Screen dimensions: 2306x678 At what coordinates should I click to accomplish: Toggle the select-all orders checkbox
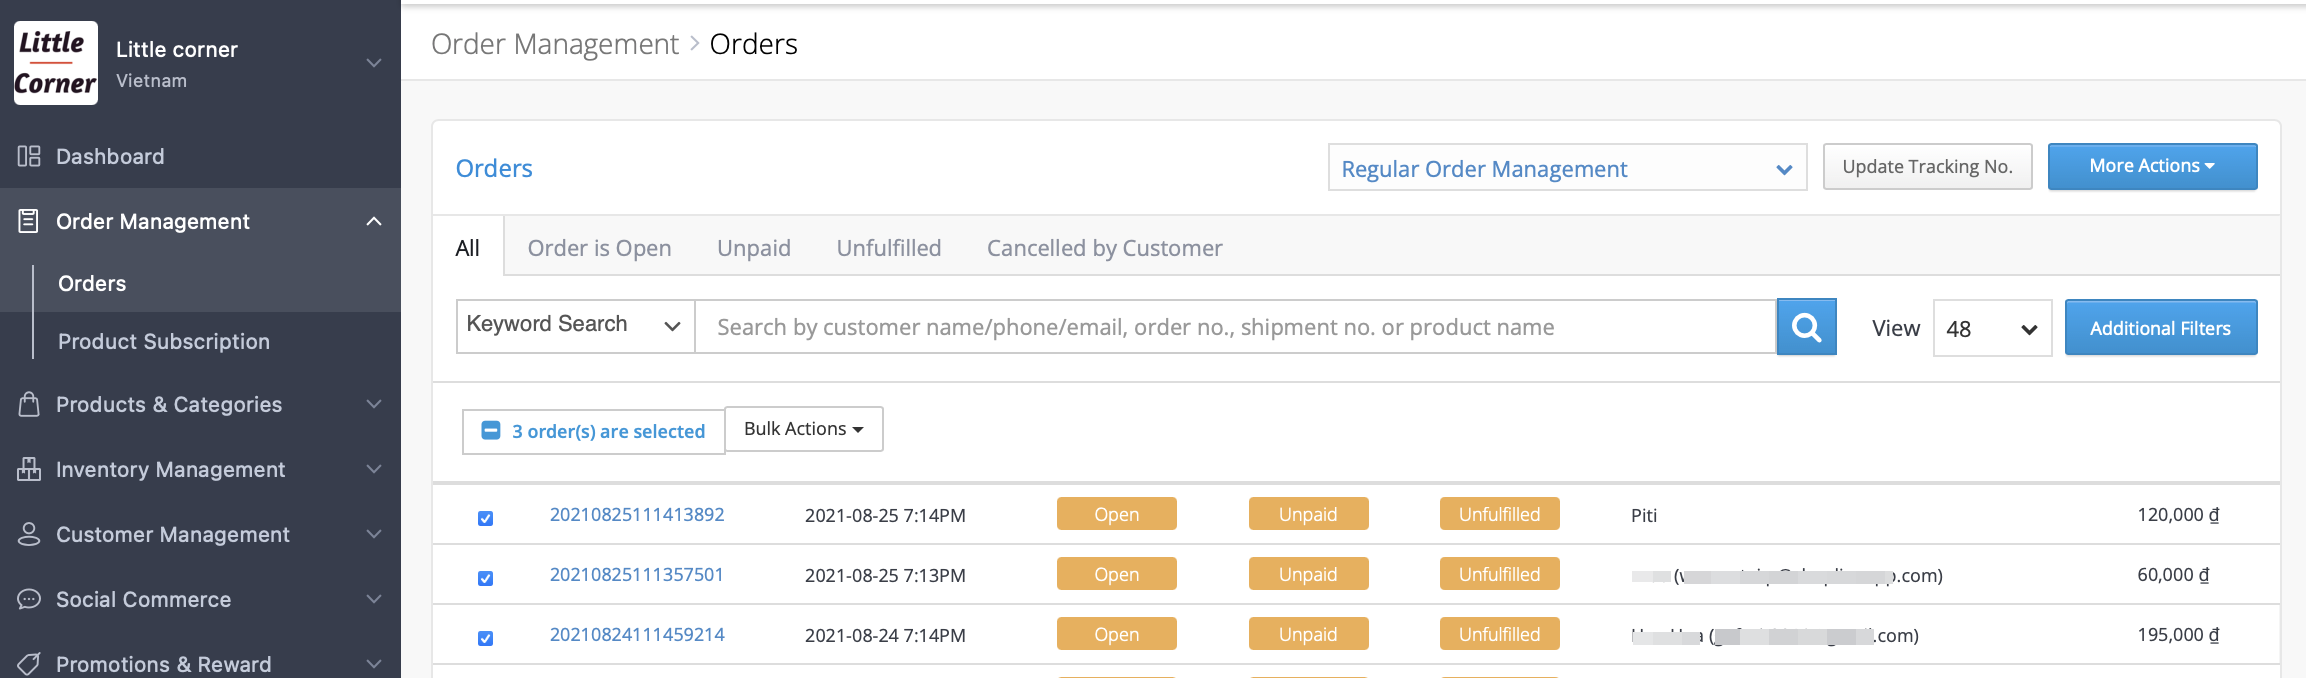click(490, 430)
